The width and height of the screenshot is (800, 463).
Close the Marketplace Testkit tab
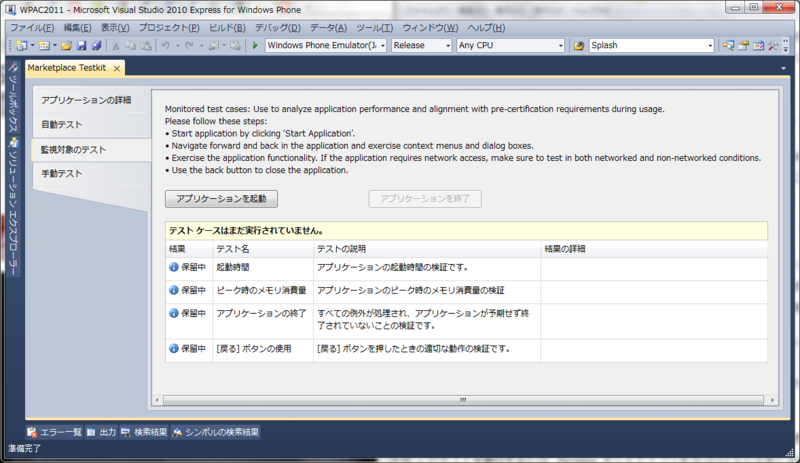117,68
